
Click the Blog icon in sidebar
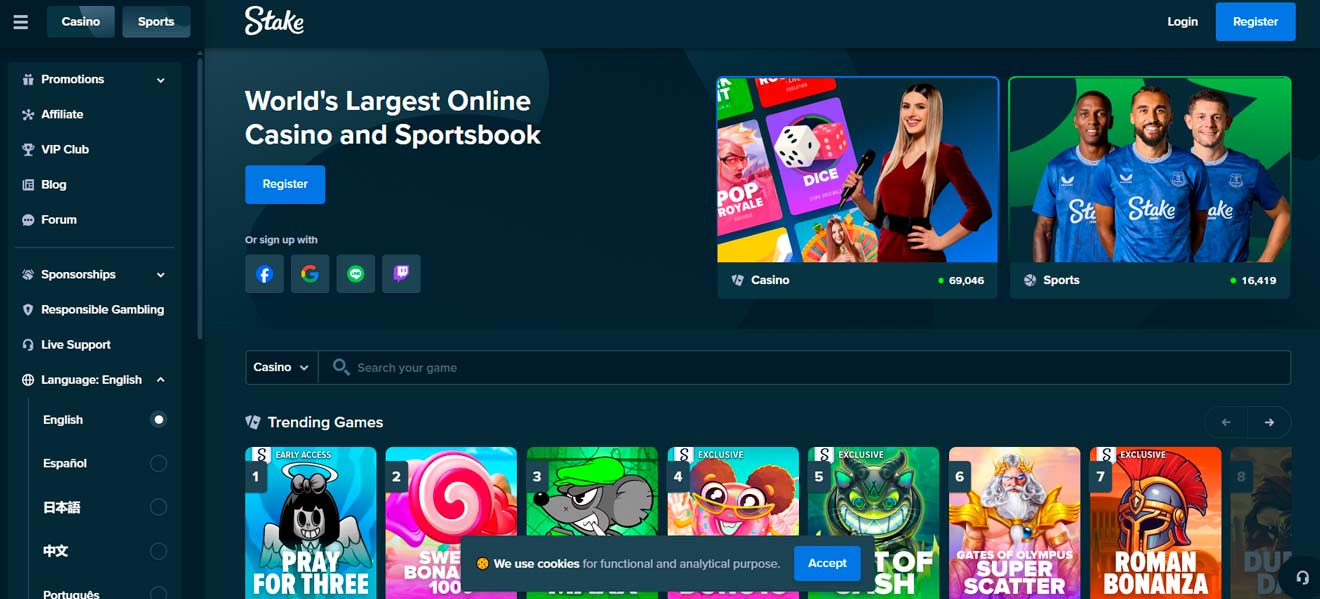[28, 184]
